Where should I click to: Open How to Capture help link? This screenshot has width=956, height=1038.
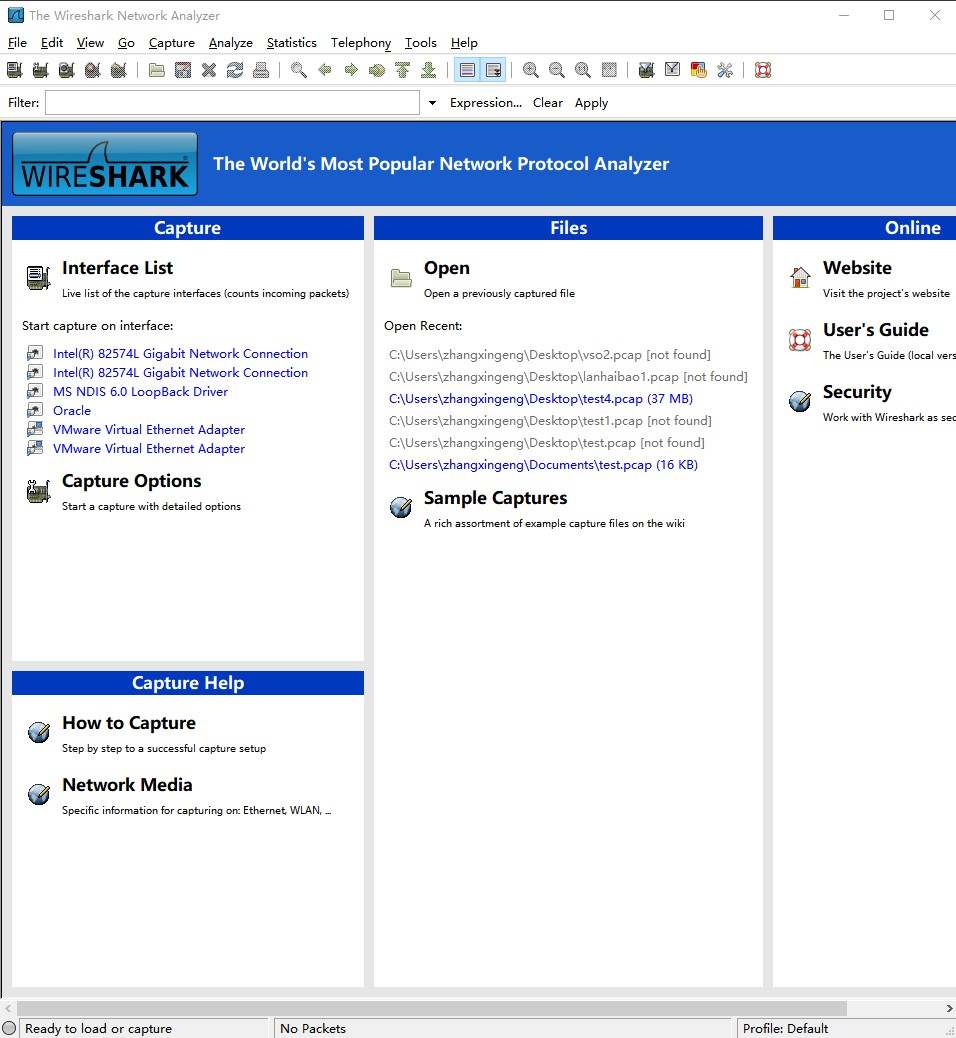pos(129,723)
